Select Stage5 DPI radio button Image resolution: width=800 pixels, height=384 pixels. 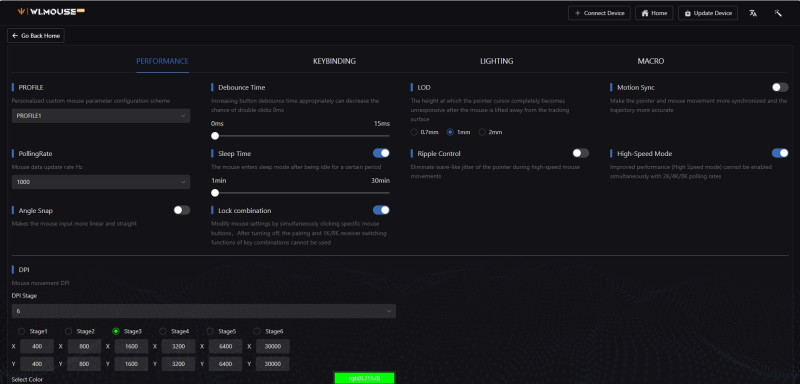[210, 331]
